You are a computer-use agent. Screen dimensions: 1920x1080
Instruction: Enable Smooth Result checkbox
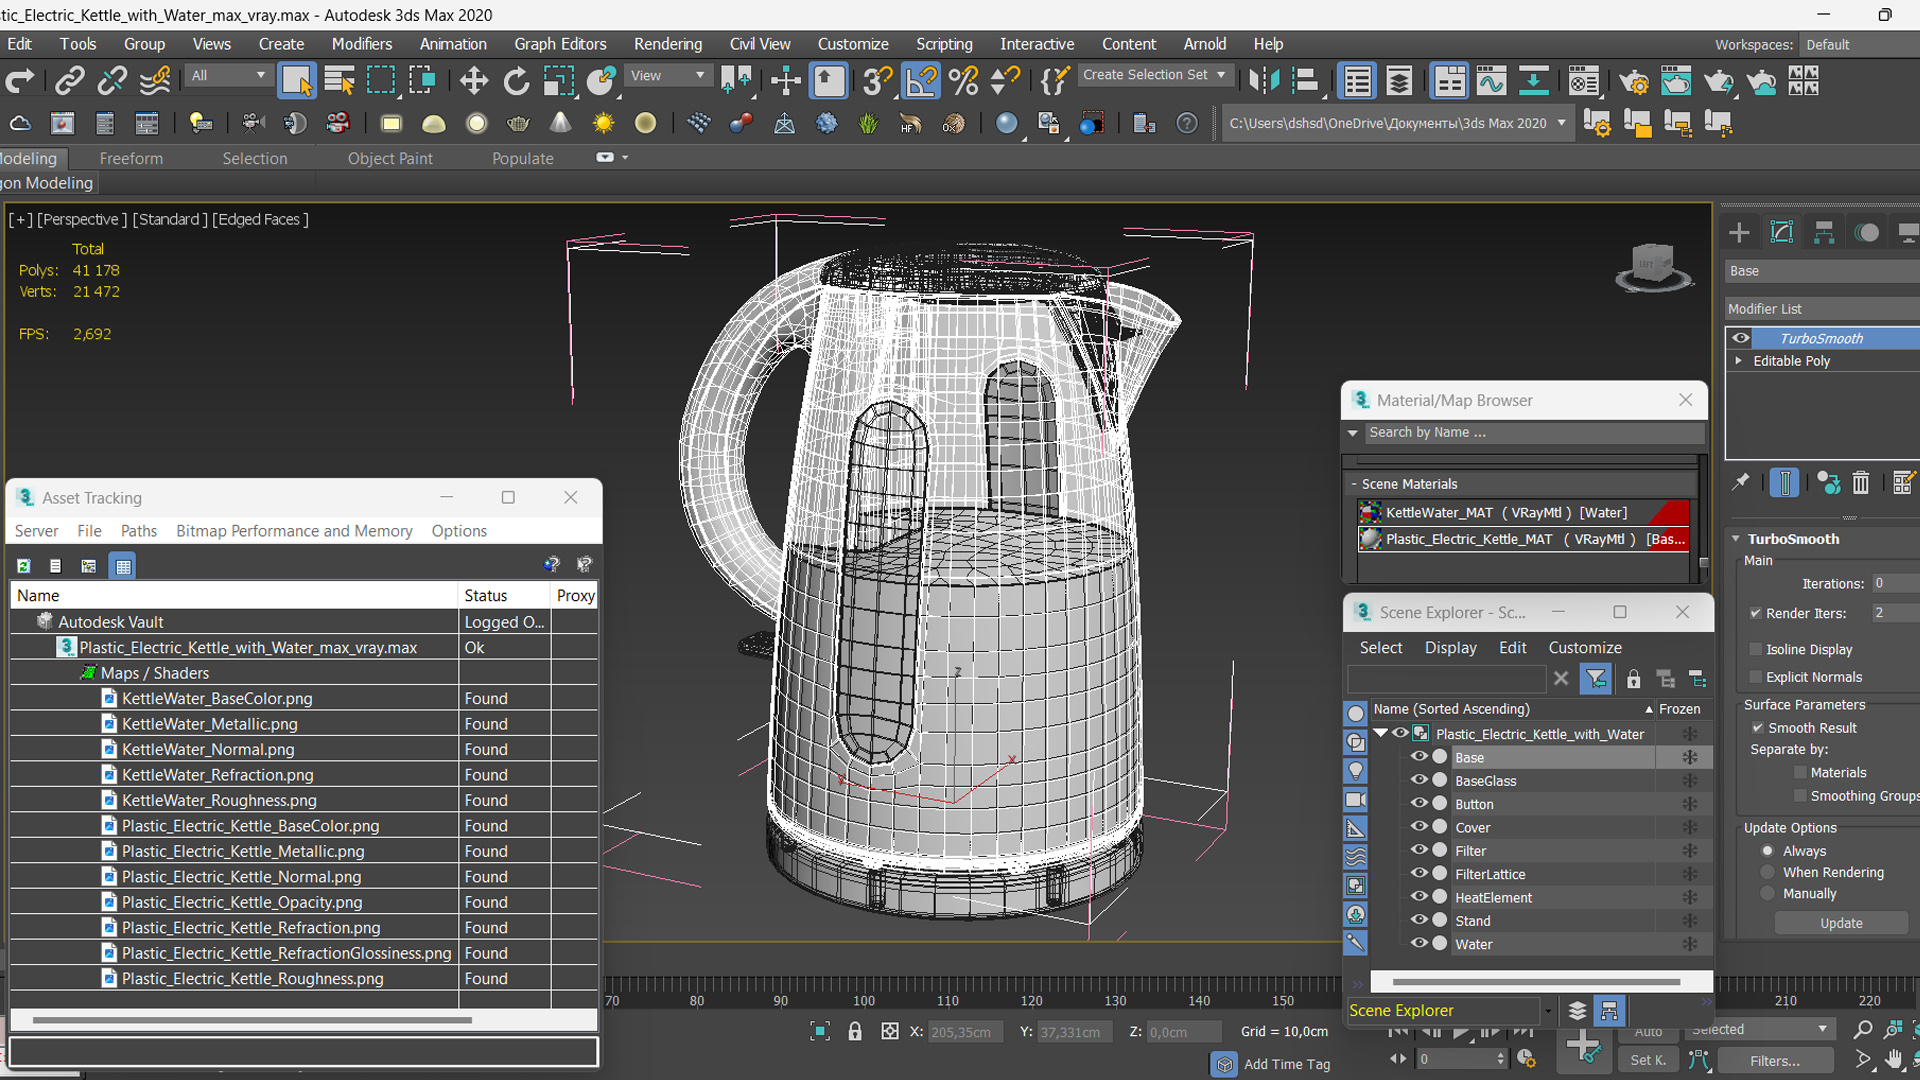point(1758,727)
